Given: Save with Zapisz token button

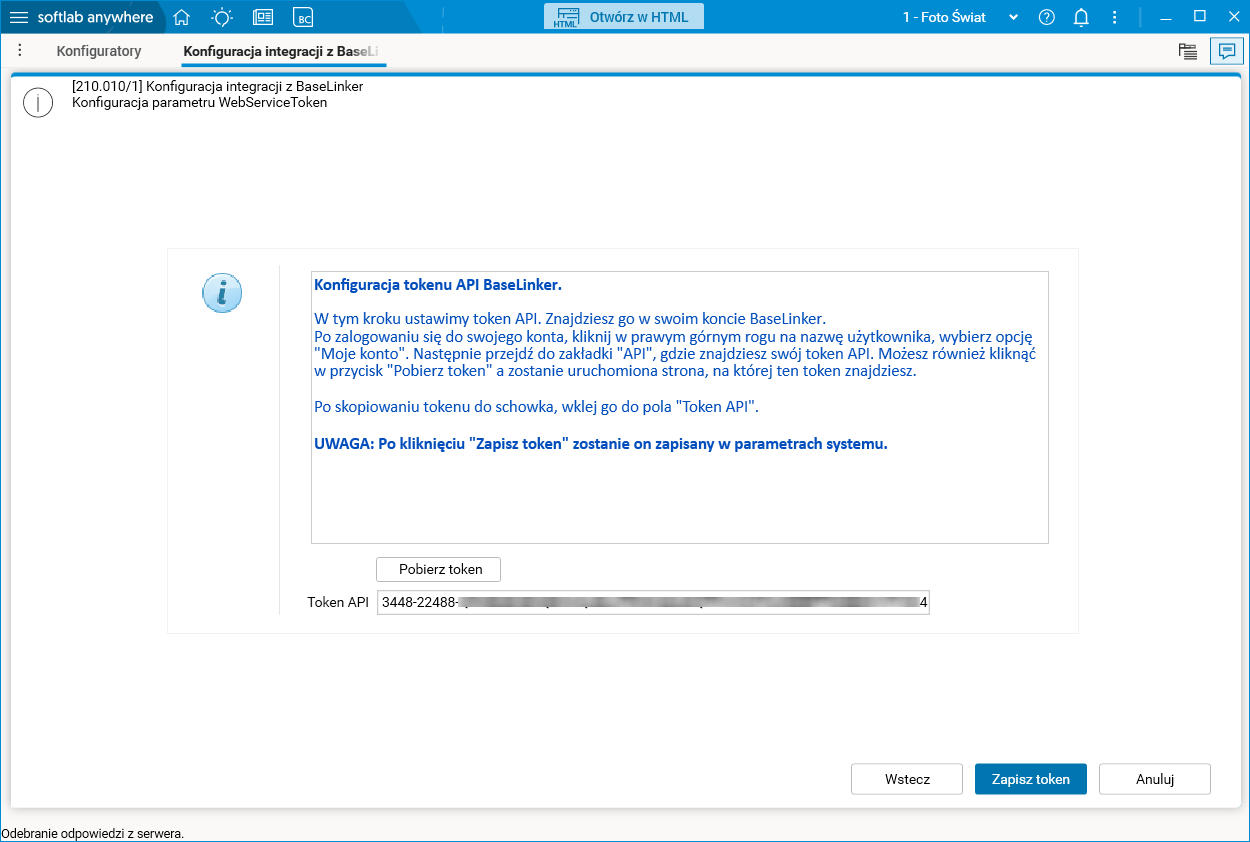Looking at the screenshot, I should click(x=1031, y=779).
